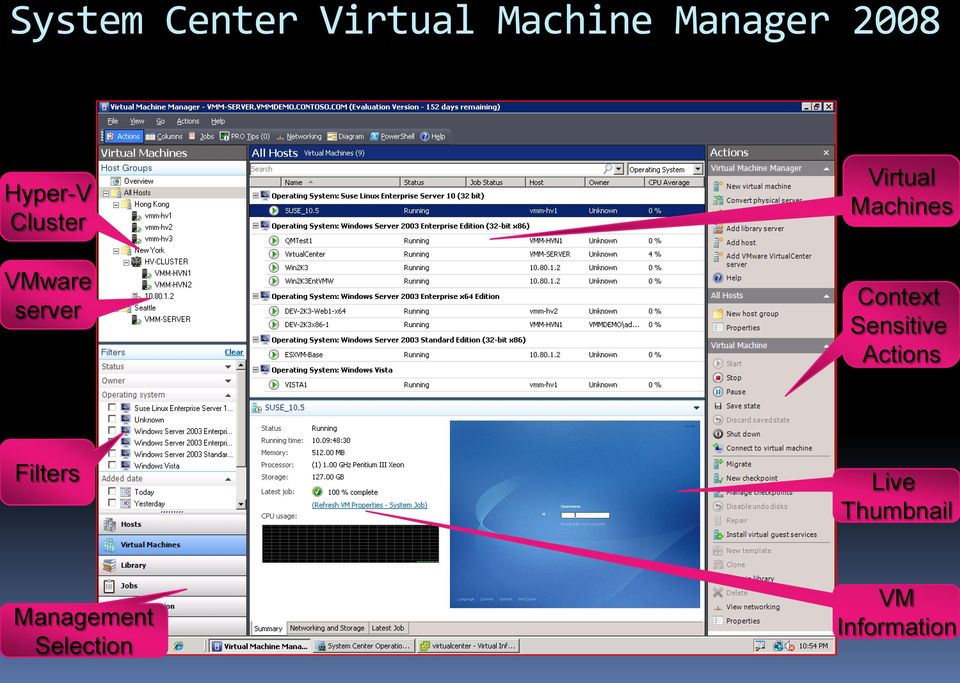Switch to virtualcenter taskbar window
Image resolution: width=960 pixels, height=683 pixels.
[x=468, y=646]
